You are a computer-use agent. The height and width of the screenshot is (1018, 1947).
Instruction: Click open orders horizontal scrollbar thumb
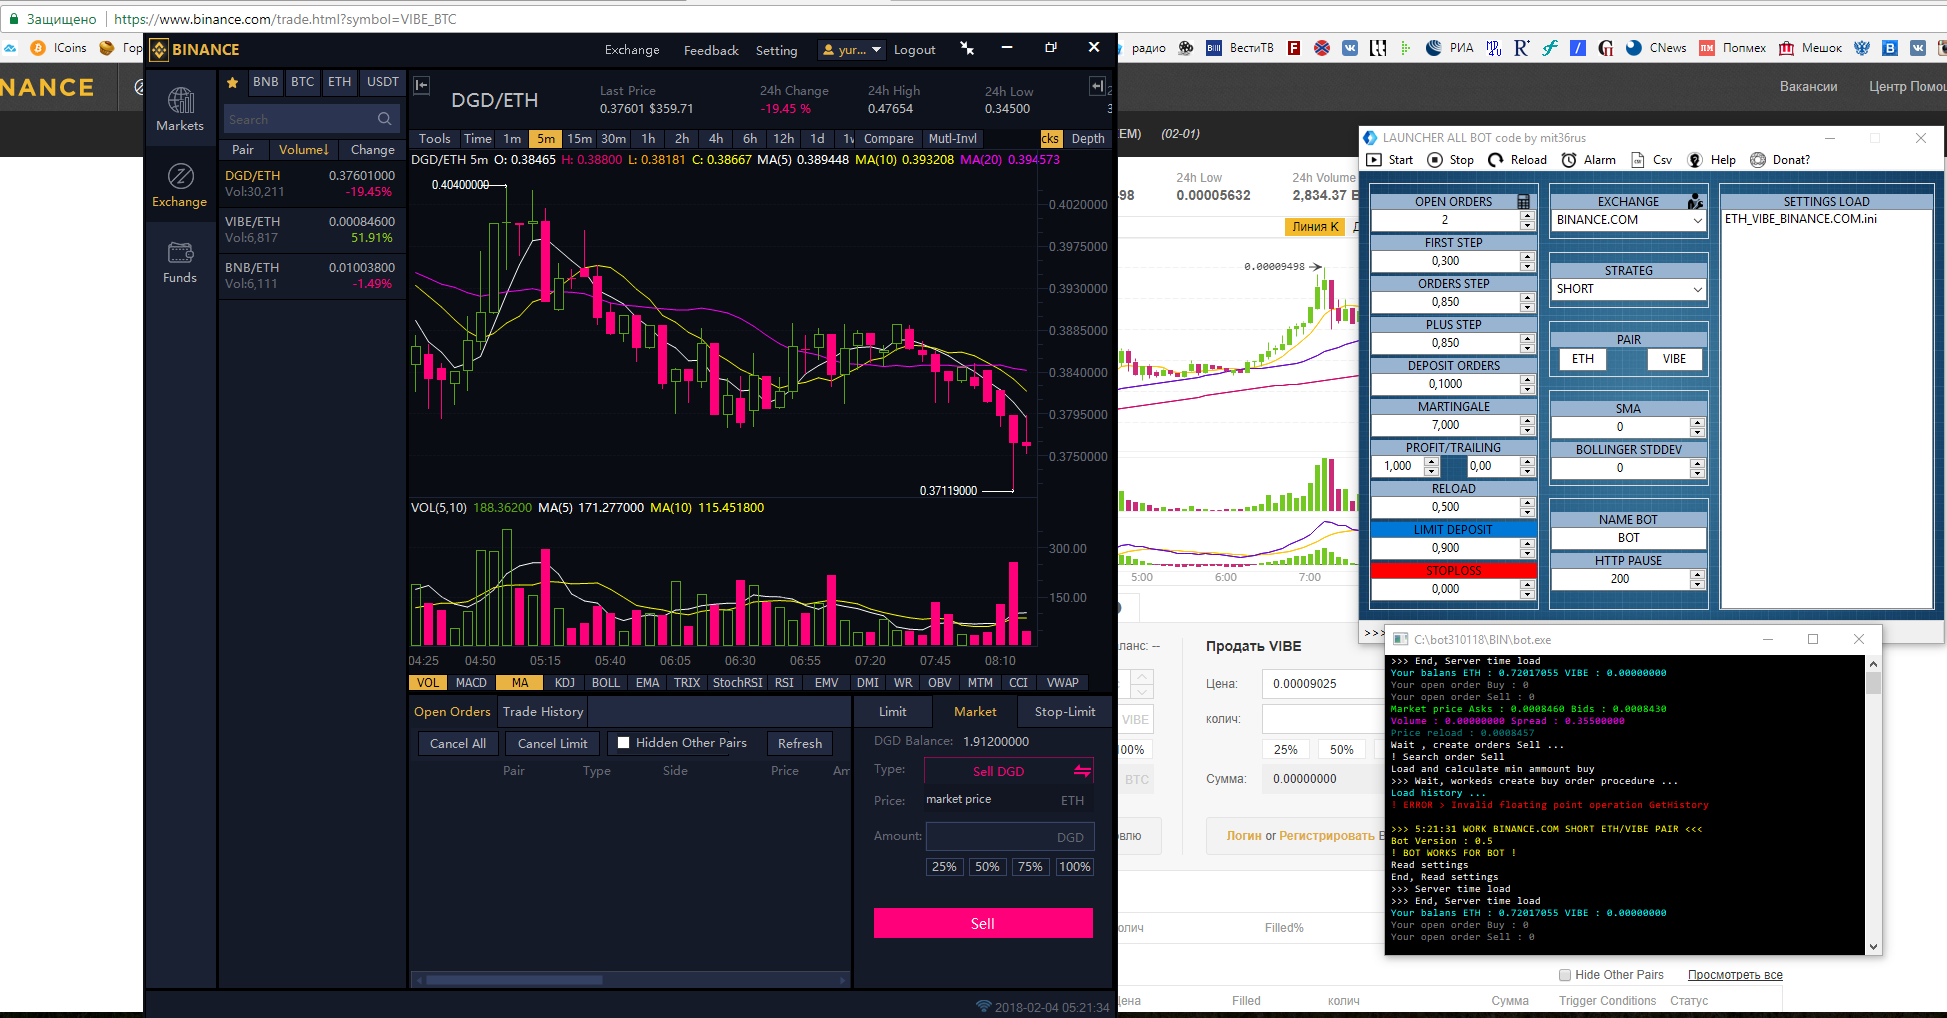click(x=514, y=980)
